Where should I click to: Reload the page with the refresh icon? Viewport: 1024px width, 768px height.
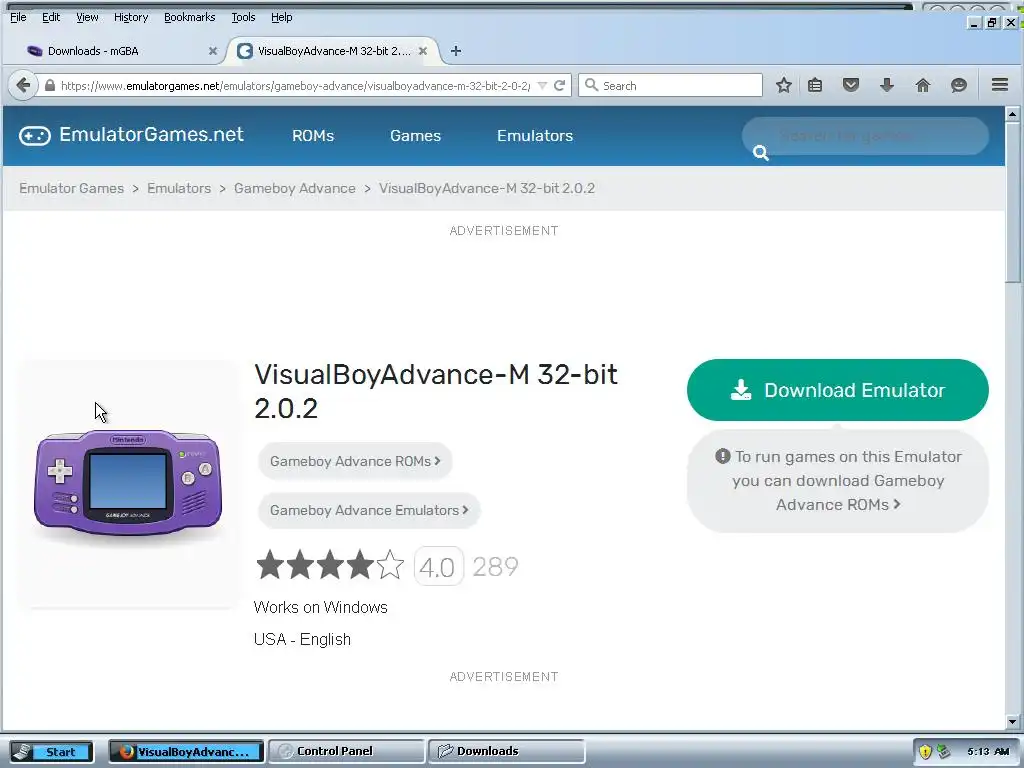[560, 86]
